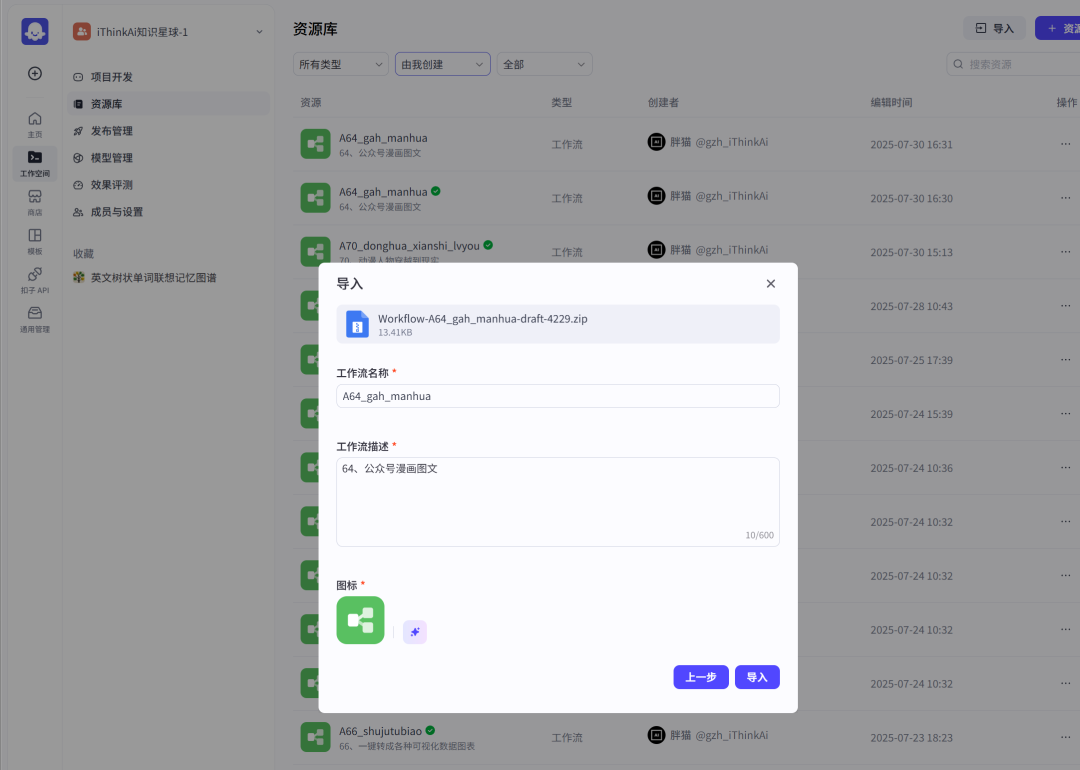Click the search magnifier icon
Image resolution: width=1080 pixels, height=770 pixels.
(x=958, y=64)
